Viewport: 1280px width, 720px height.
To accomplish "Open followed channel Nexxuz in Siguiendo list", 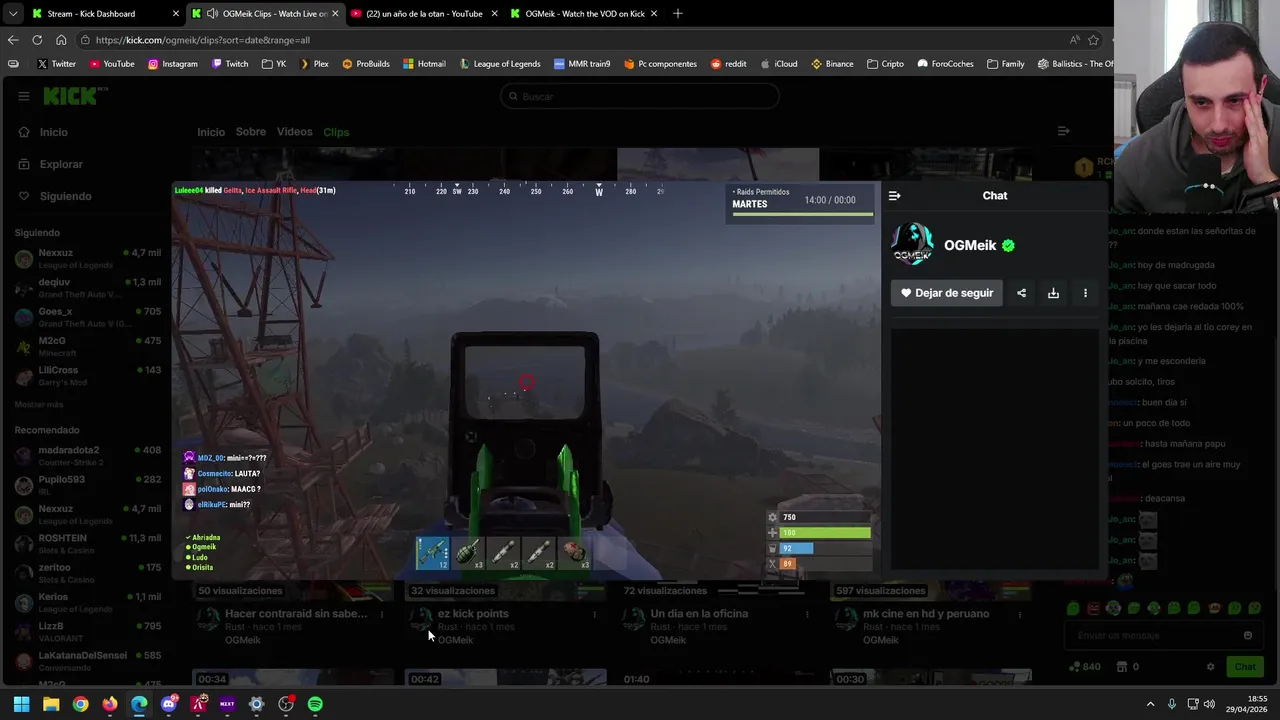I will [88, 258].
